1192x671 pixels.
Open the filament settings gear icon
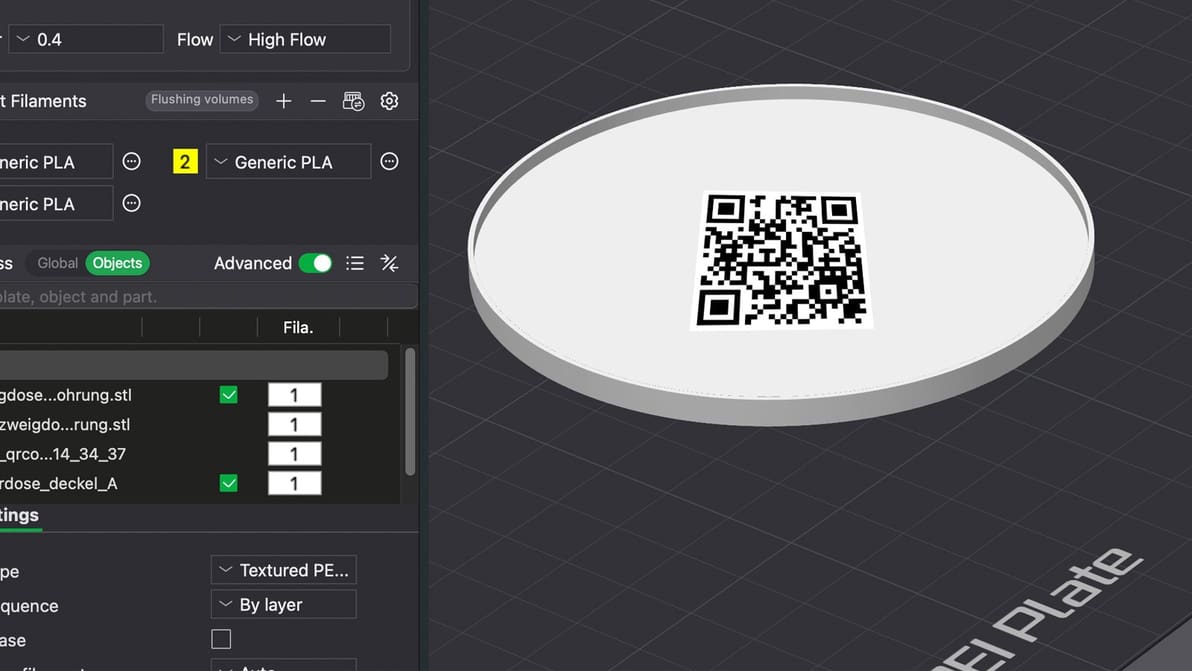point(389,100)
